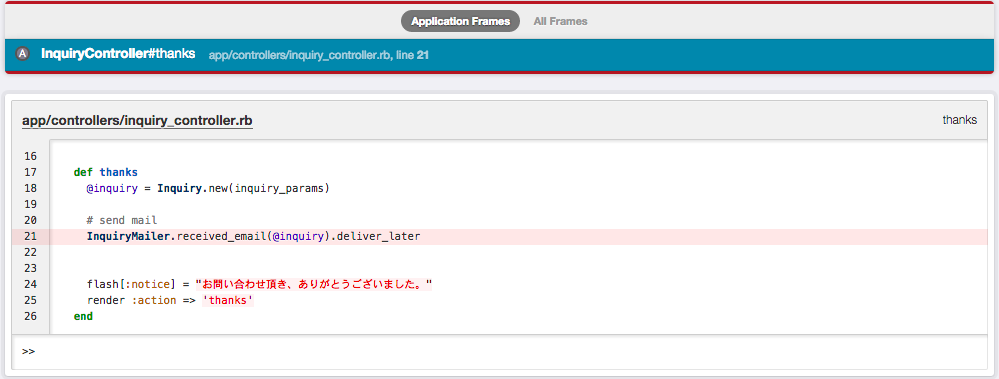Click line number 25 in the gutter
The image size is (999, 379).
pyautogui.click(x=30, y=300)
